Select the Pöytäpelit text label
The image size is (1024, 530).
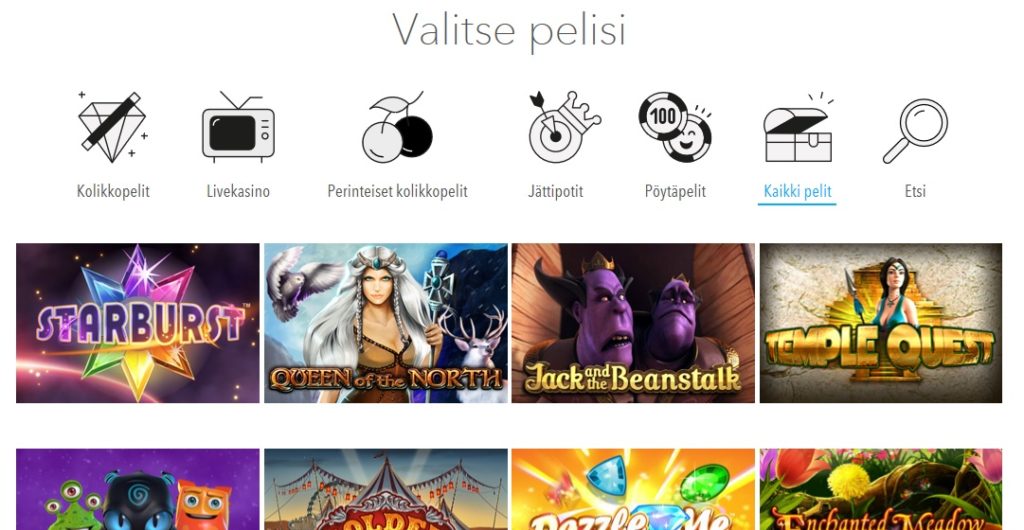click(x=675, y=191)
